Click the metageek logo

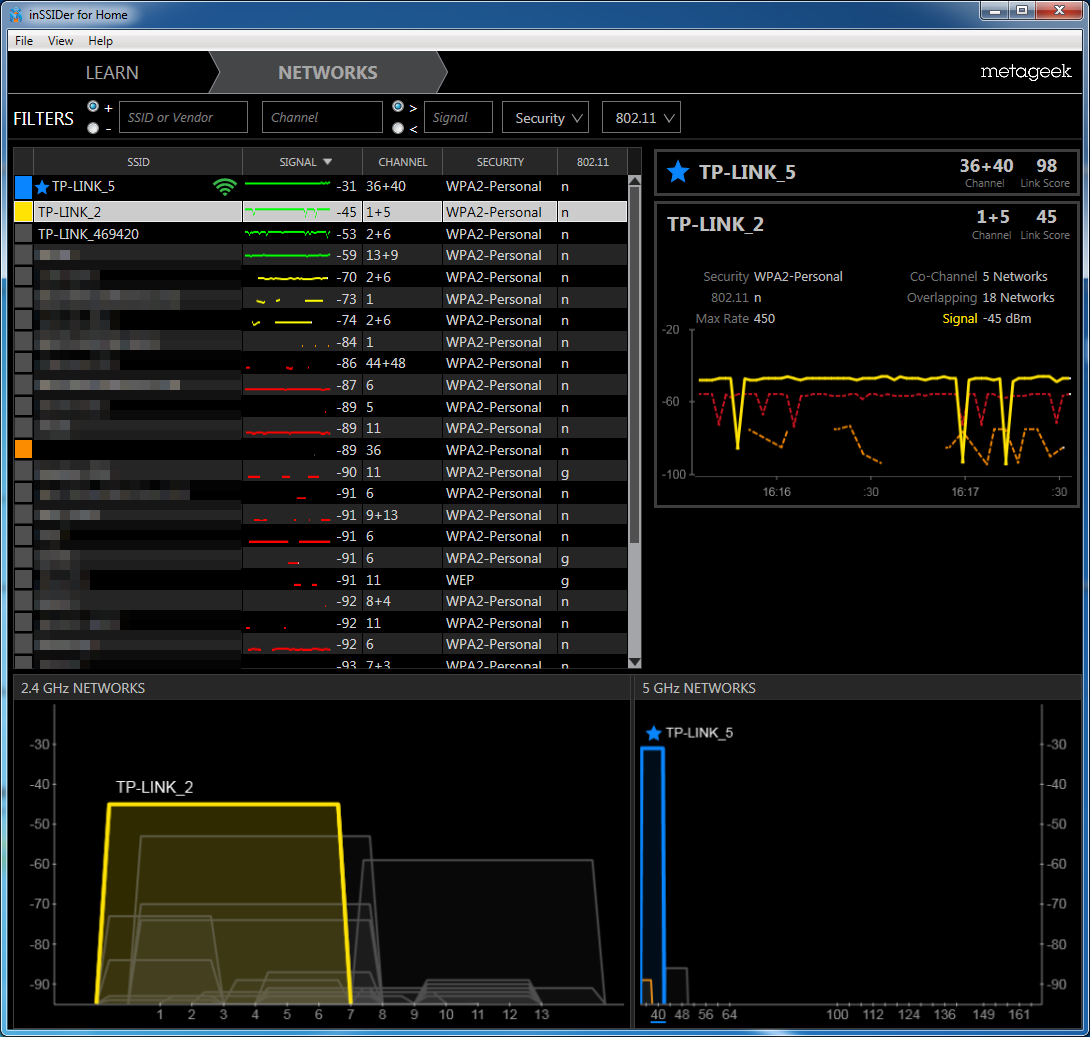[x=1025, y=71]
